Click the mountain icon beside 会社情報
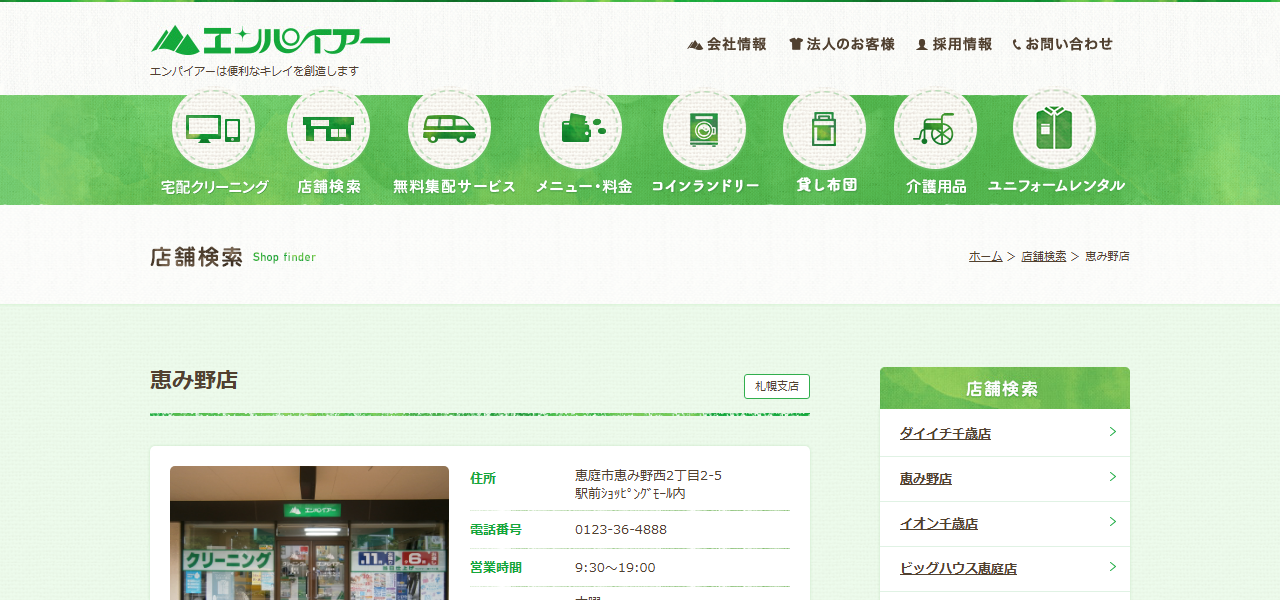This screenshot has height=600, width=1280. pyautogui.click(x=695, y=45)
